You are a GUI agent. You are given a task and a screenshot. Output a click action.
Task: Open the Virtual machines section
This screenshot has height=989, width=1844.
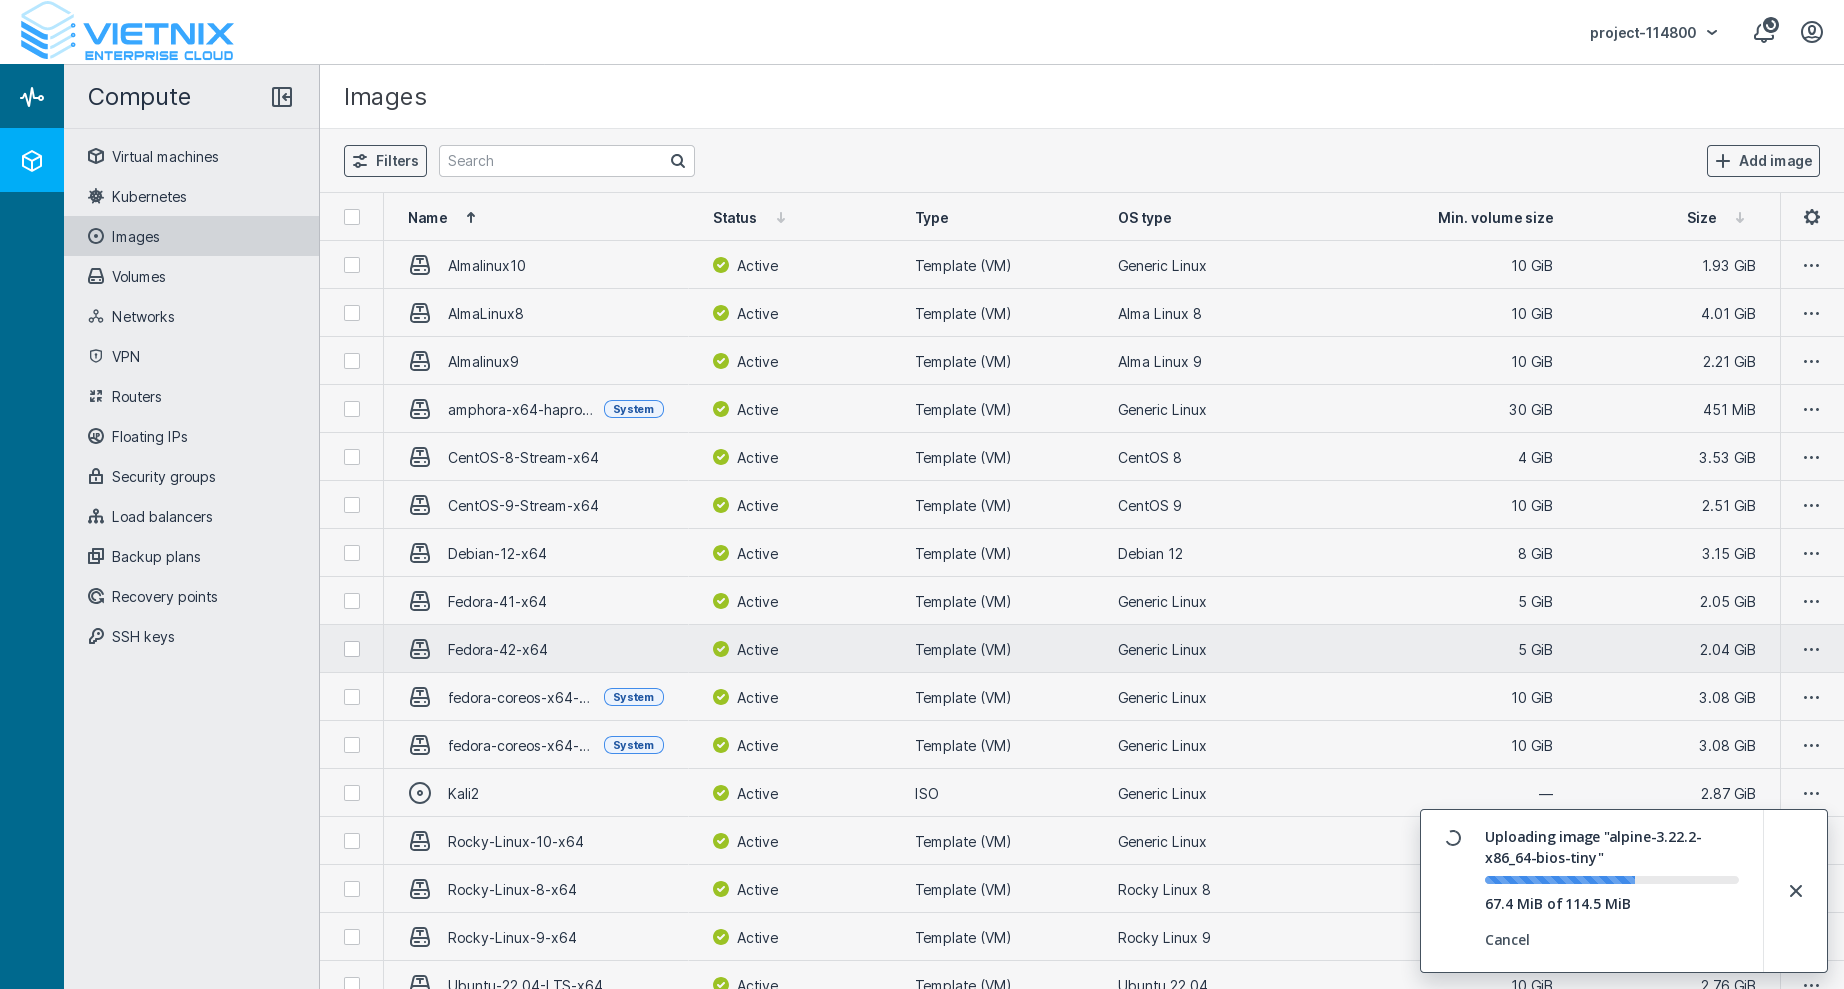[164, 157]
